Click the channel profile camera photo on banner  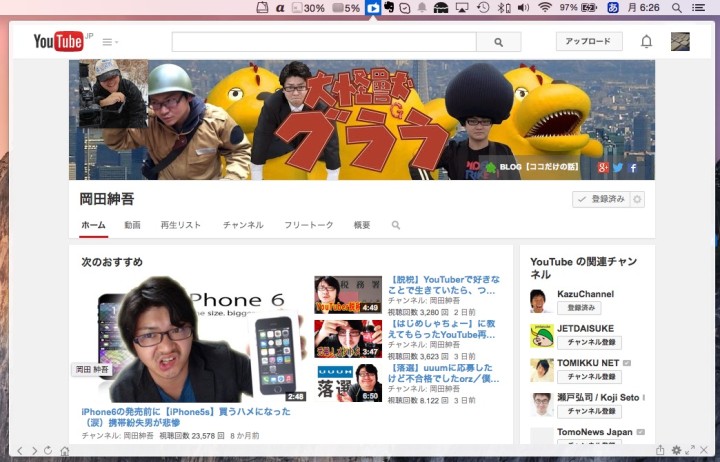(x=113, y=93)
